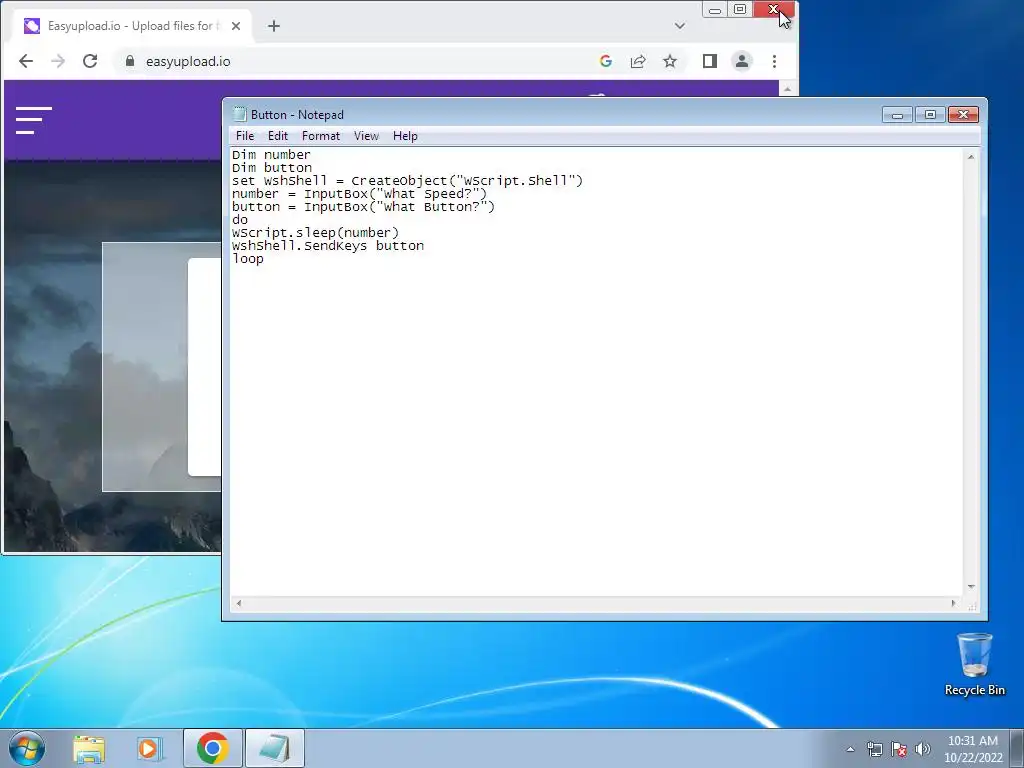Switch to Notepad via the taskbar icon
The image size is (1024, 768).
coord(274,748)
